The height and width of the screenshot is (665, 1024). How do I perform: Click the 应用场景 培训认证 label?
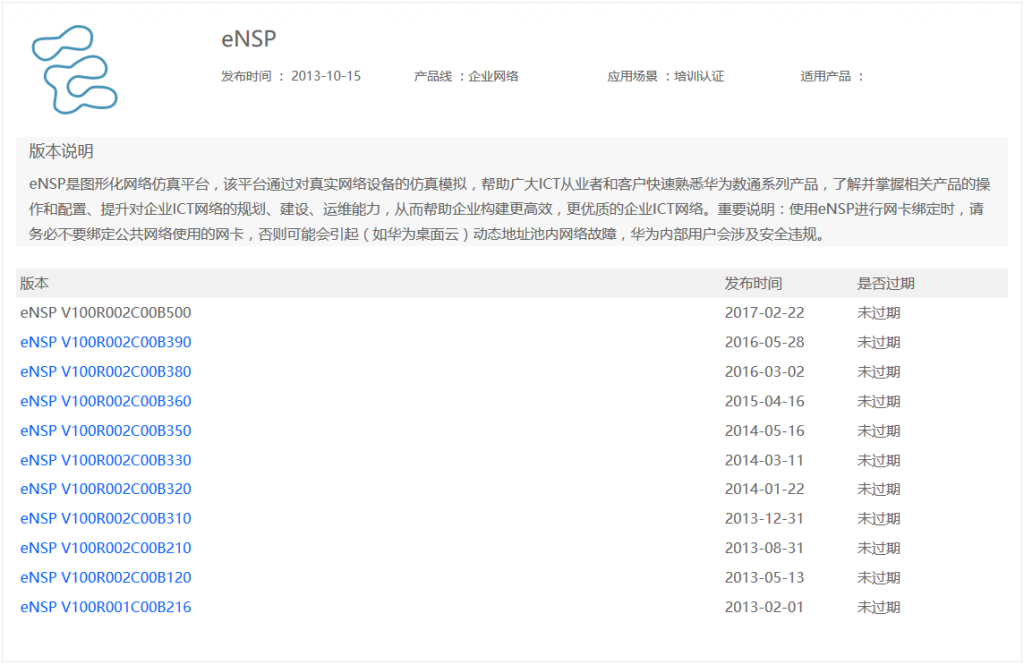[665, 76]
